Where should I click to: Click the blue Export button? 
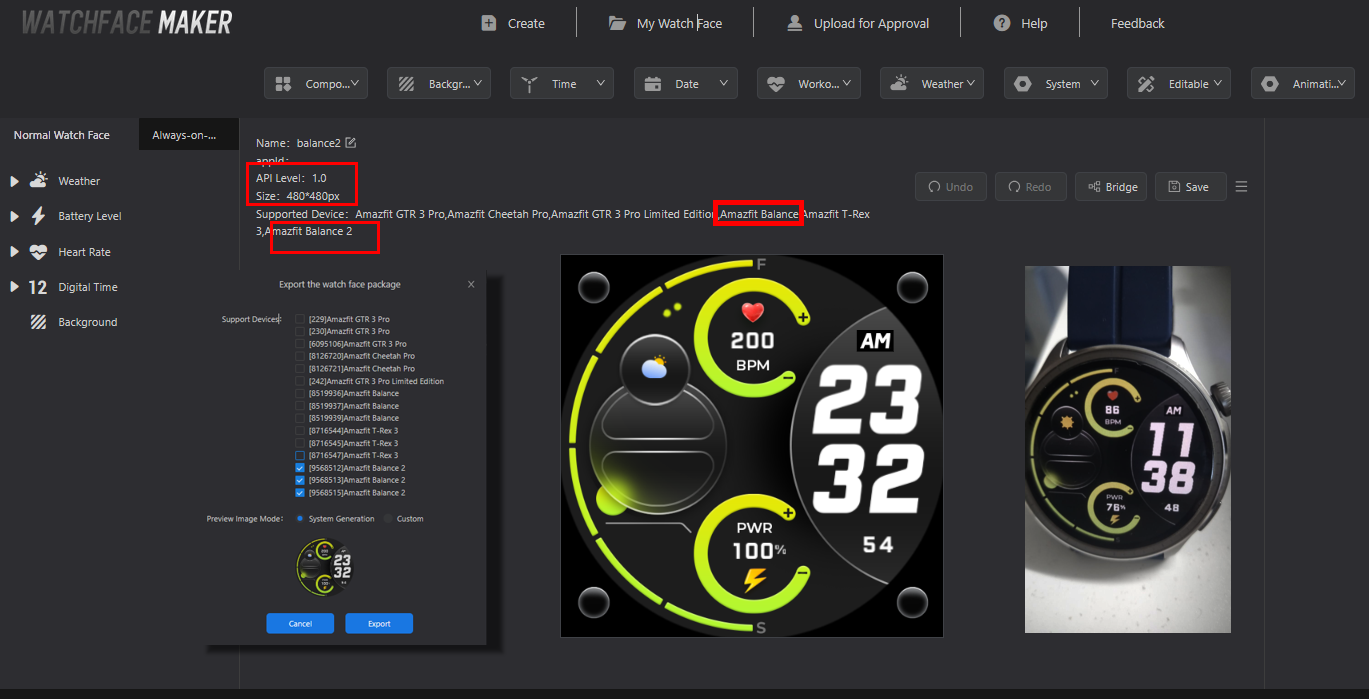[x=379, y=623]
